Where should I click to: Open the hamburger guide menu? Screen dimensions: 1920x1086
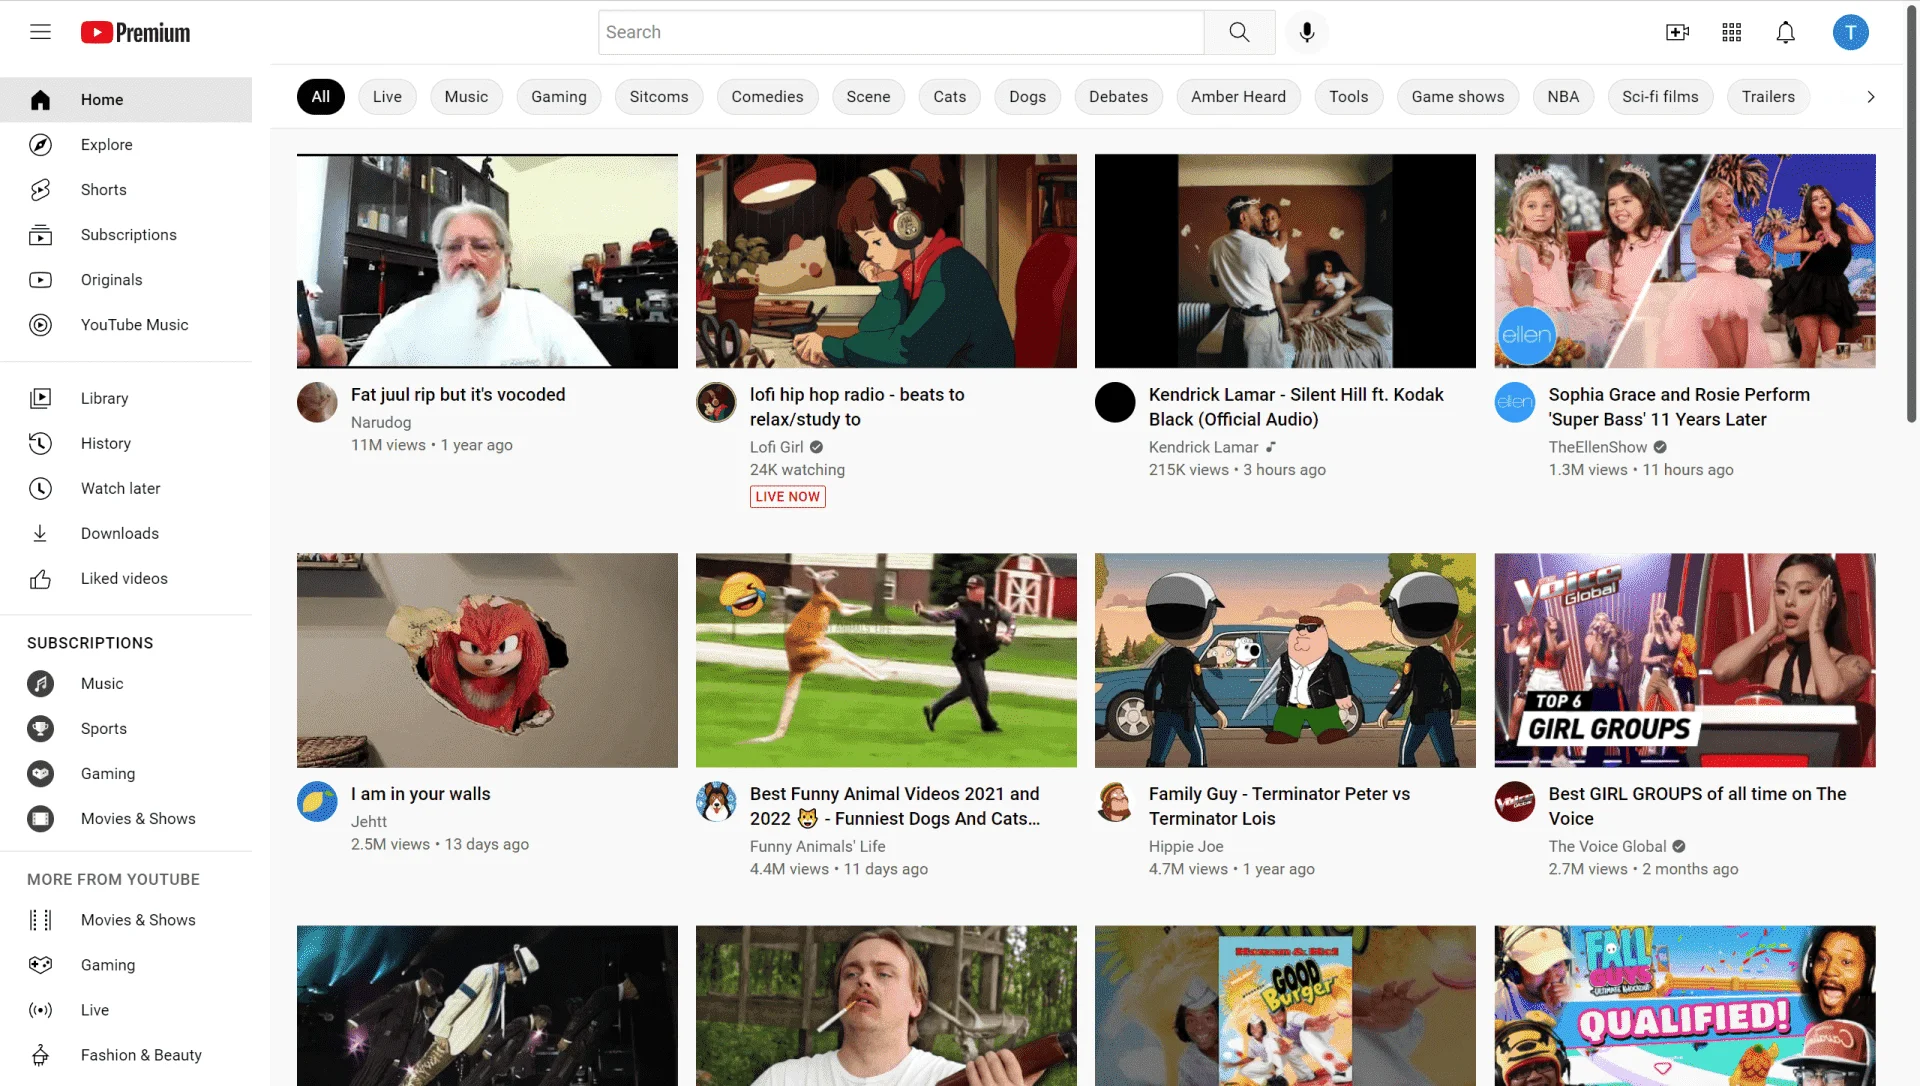pos(40,32)
